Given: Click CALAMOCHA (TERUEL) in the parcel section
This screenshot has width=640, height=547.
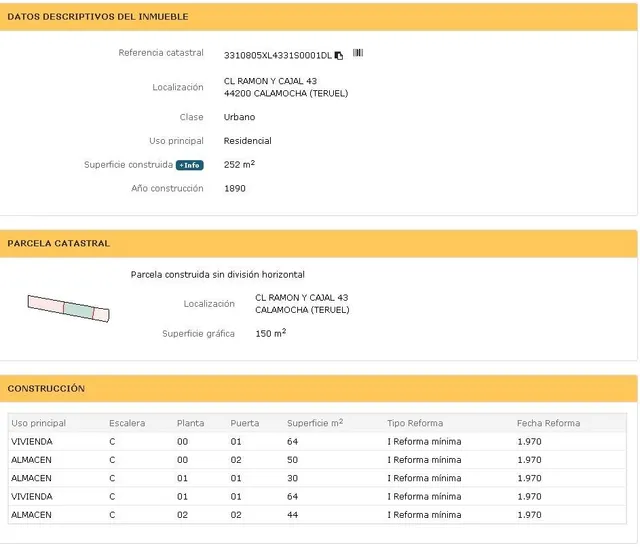Looking at the screenshot, I should tap(302, 310).
